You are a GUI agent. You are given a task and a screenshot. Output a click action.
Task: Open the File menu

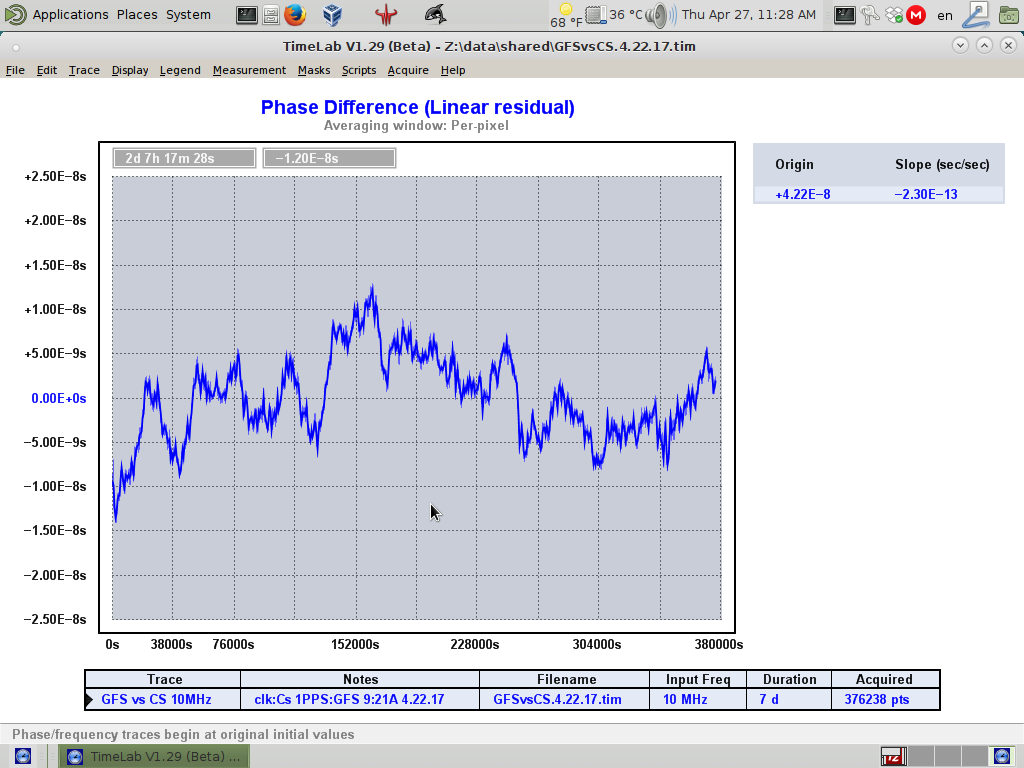tap(15, 70)
